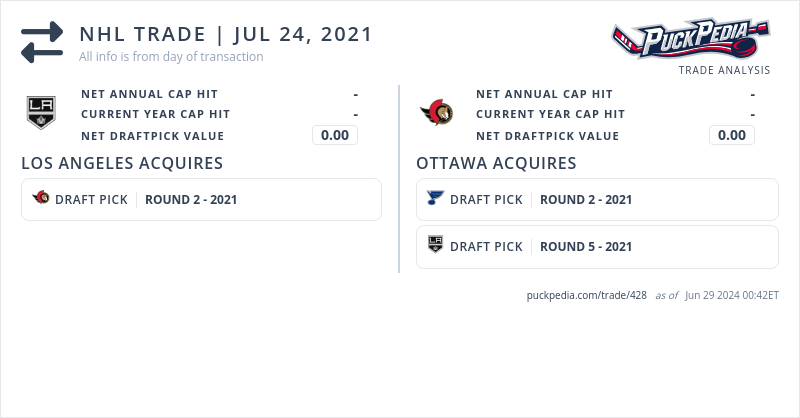Click St. Louis Blues icon in draft pick
Viewport: 800px width, 418px height.
point(435,198)
